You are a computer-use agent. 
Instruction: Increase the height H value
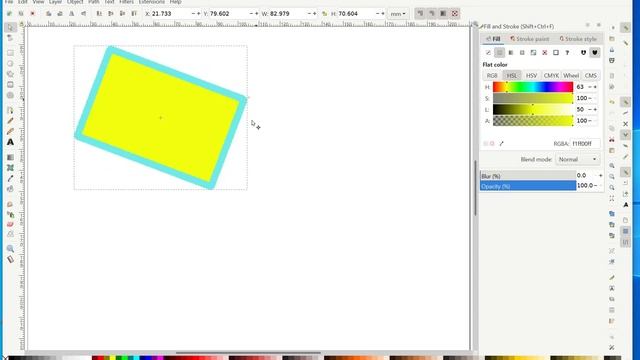click(x=383, y=13)
